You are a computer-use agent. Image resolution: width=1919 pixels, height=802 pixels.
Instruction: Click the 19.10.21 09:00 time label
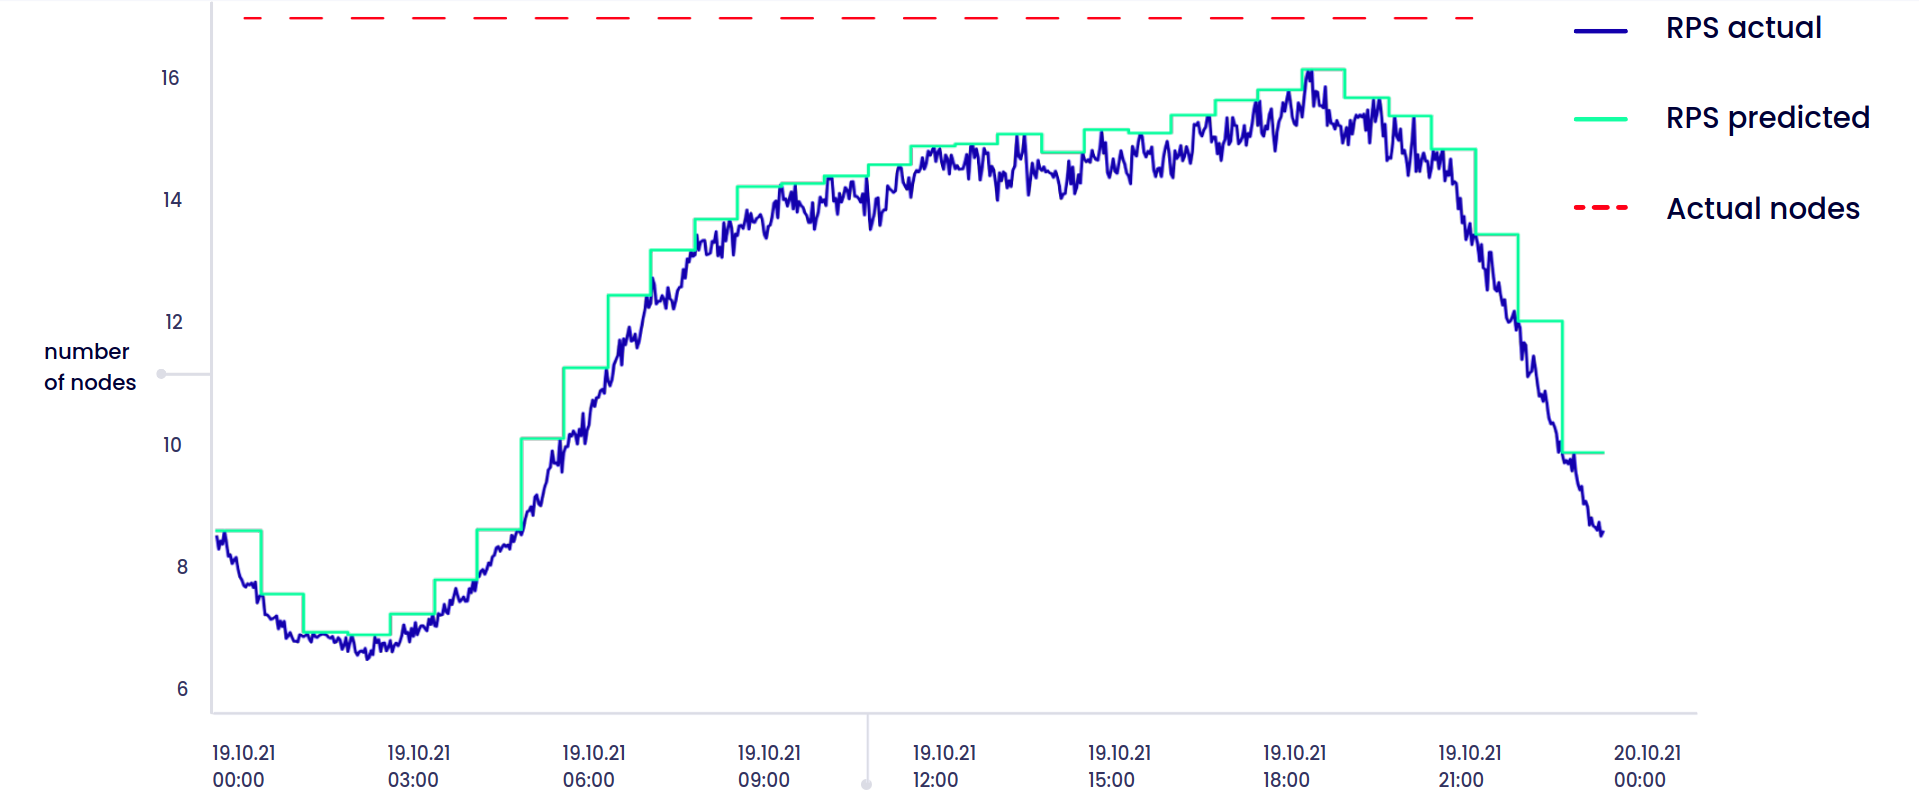[x=769, y=767]
